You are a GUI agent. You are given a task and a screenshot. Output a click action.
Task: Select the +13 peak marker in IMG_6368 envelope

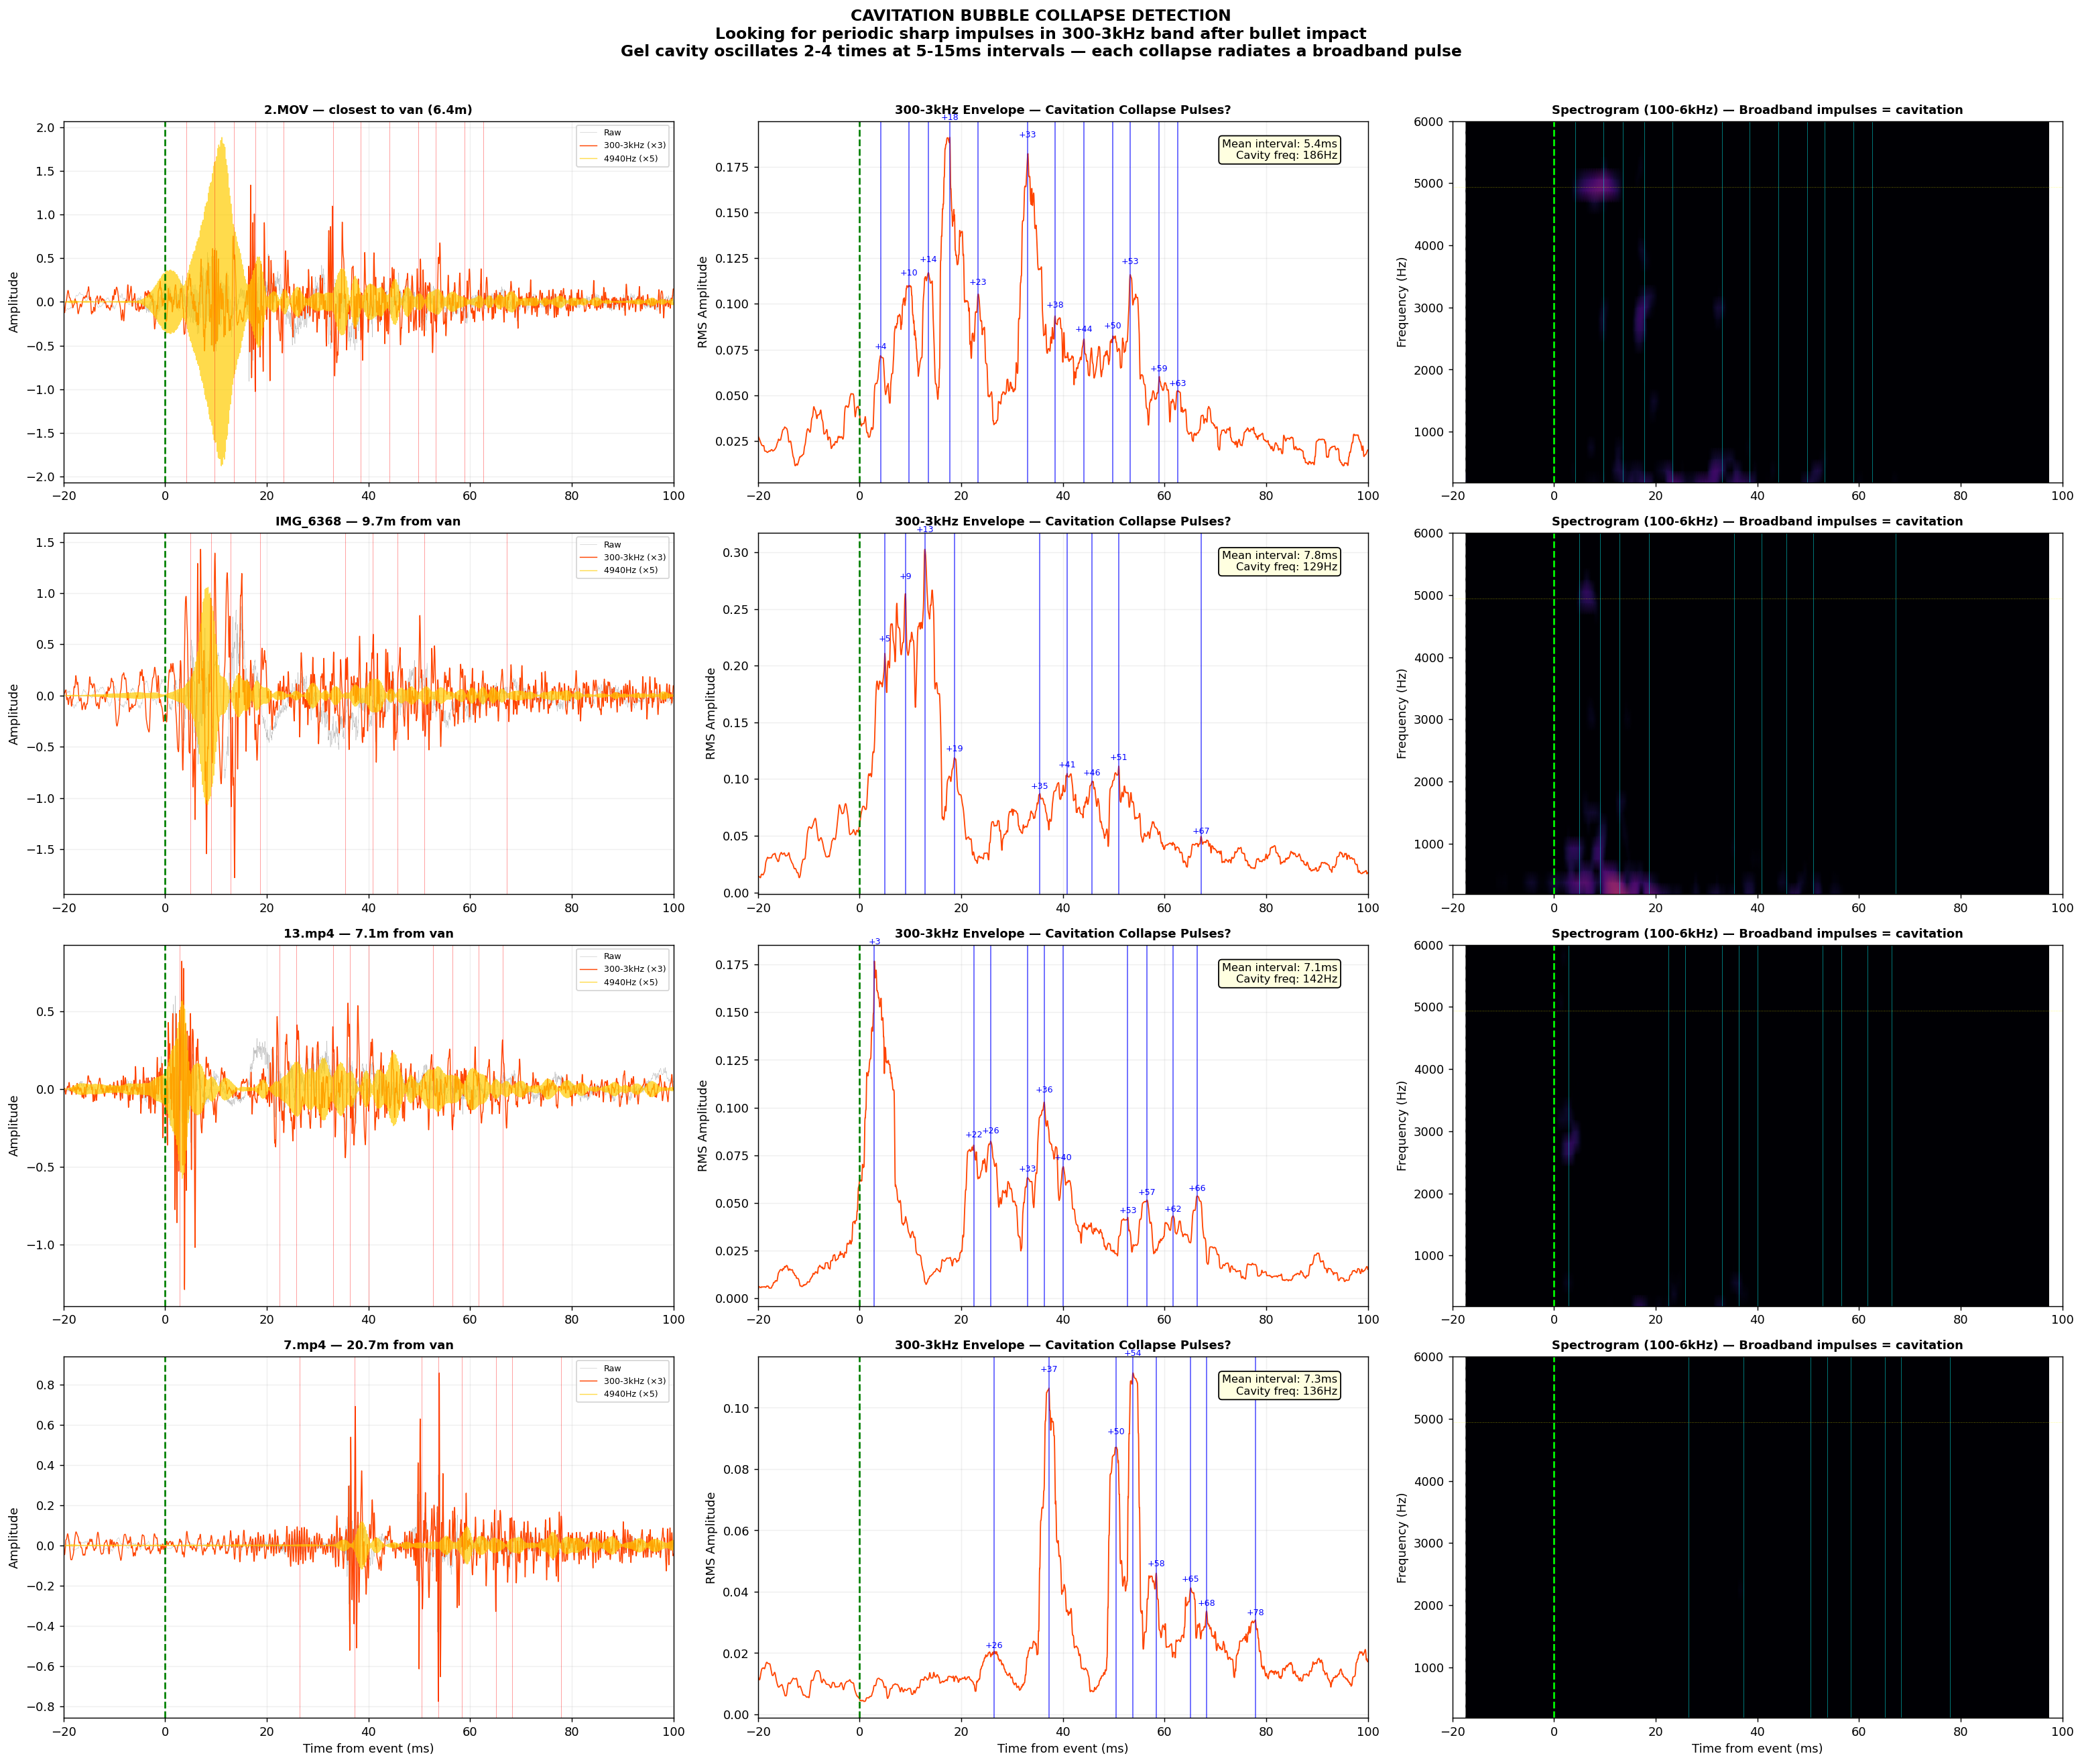[925, 531]
